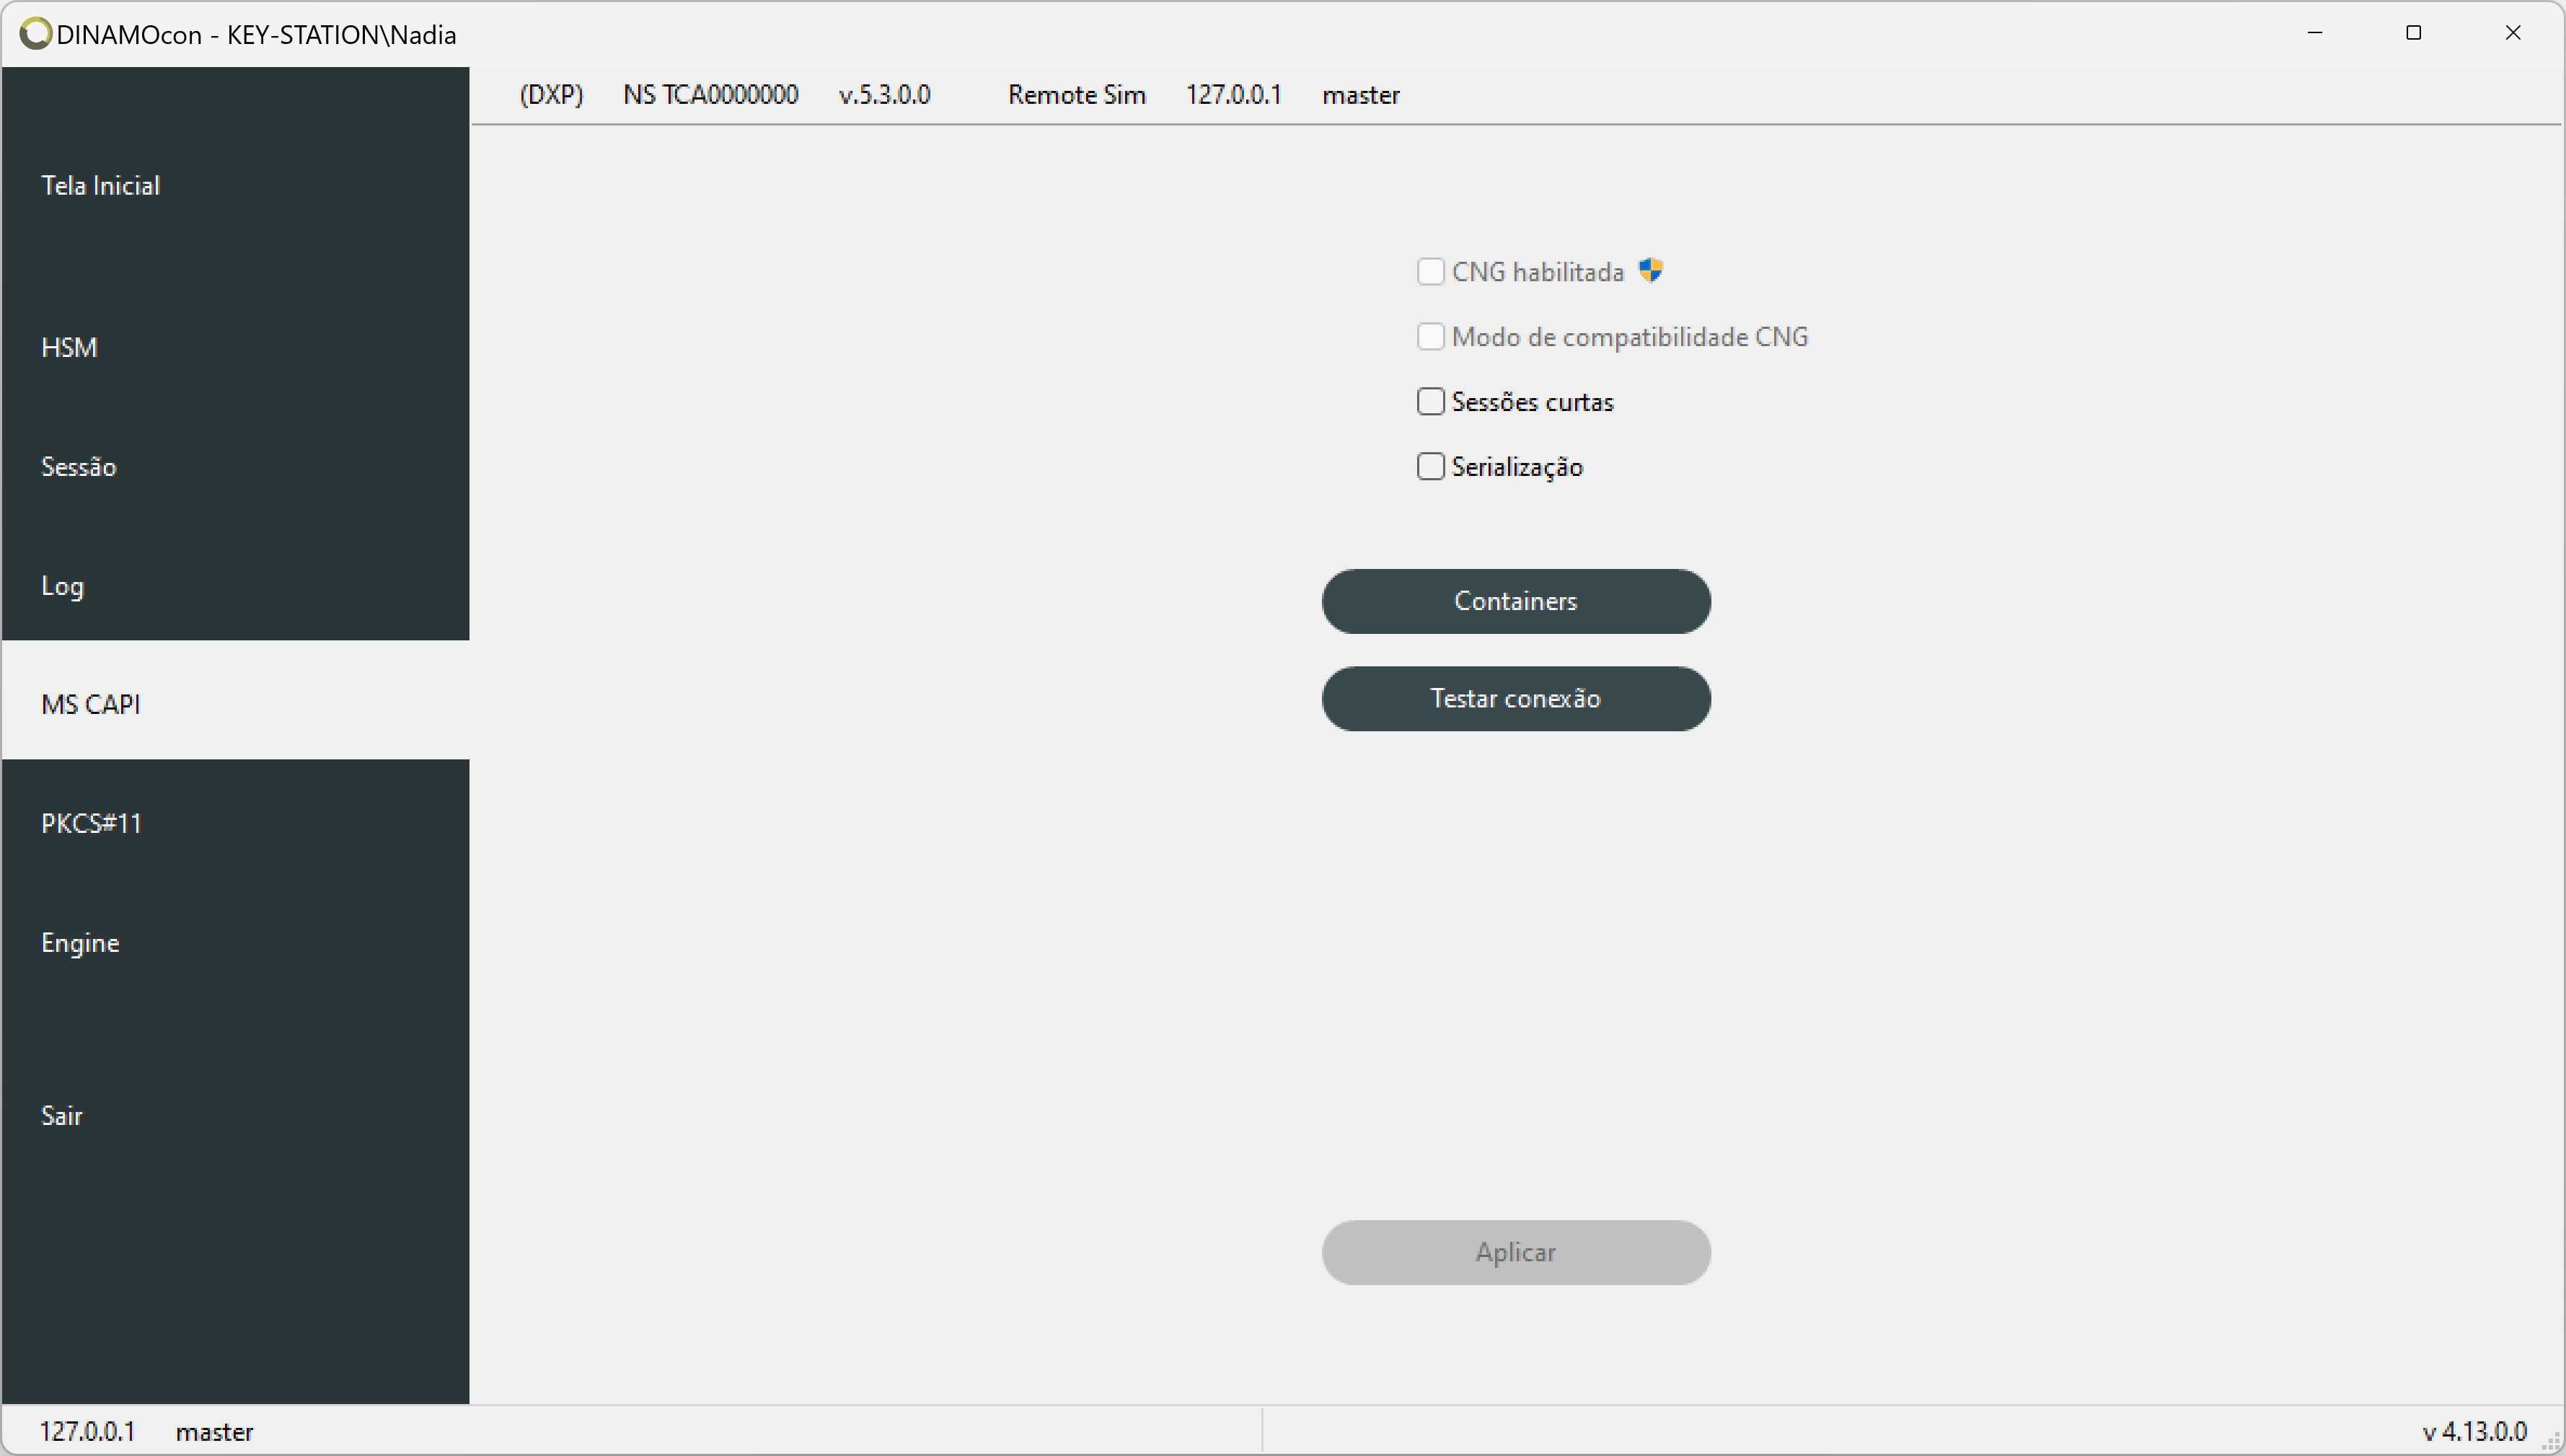Screen dimensions: 2566x1456
Task: Click the master entry in status bar
Action: [x=214, y=1432]
